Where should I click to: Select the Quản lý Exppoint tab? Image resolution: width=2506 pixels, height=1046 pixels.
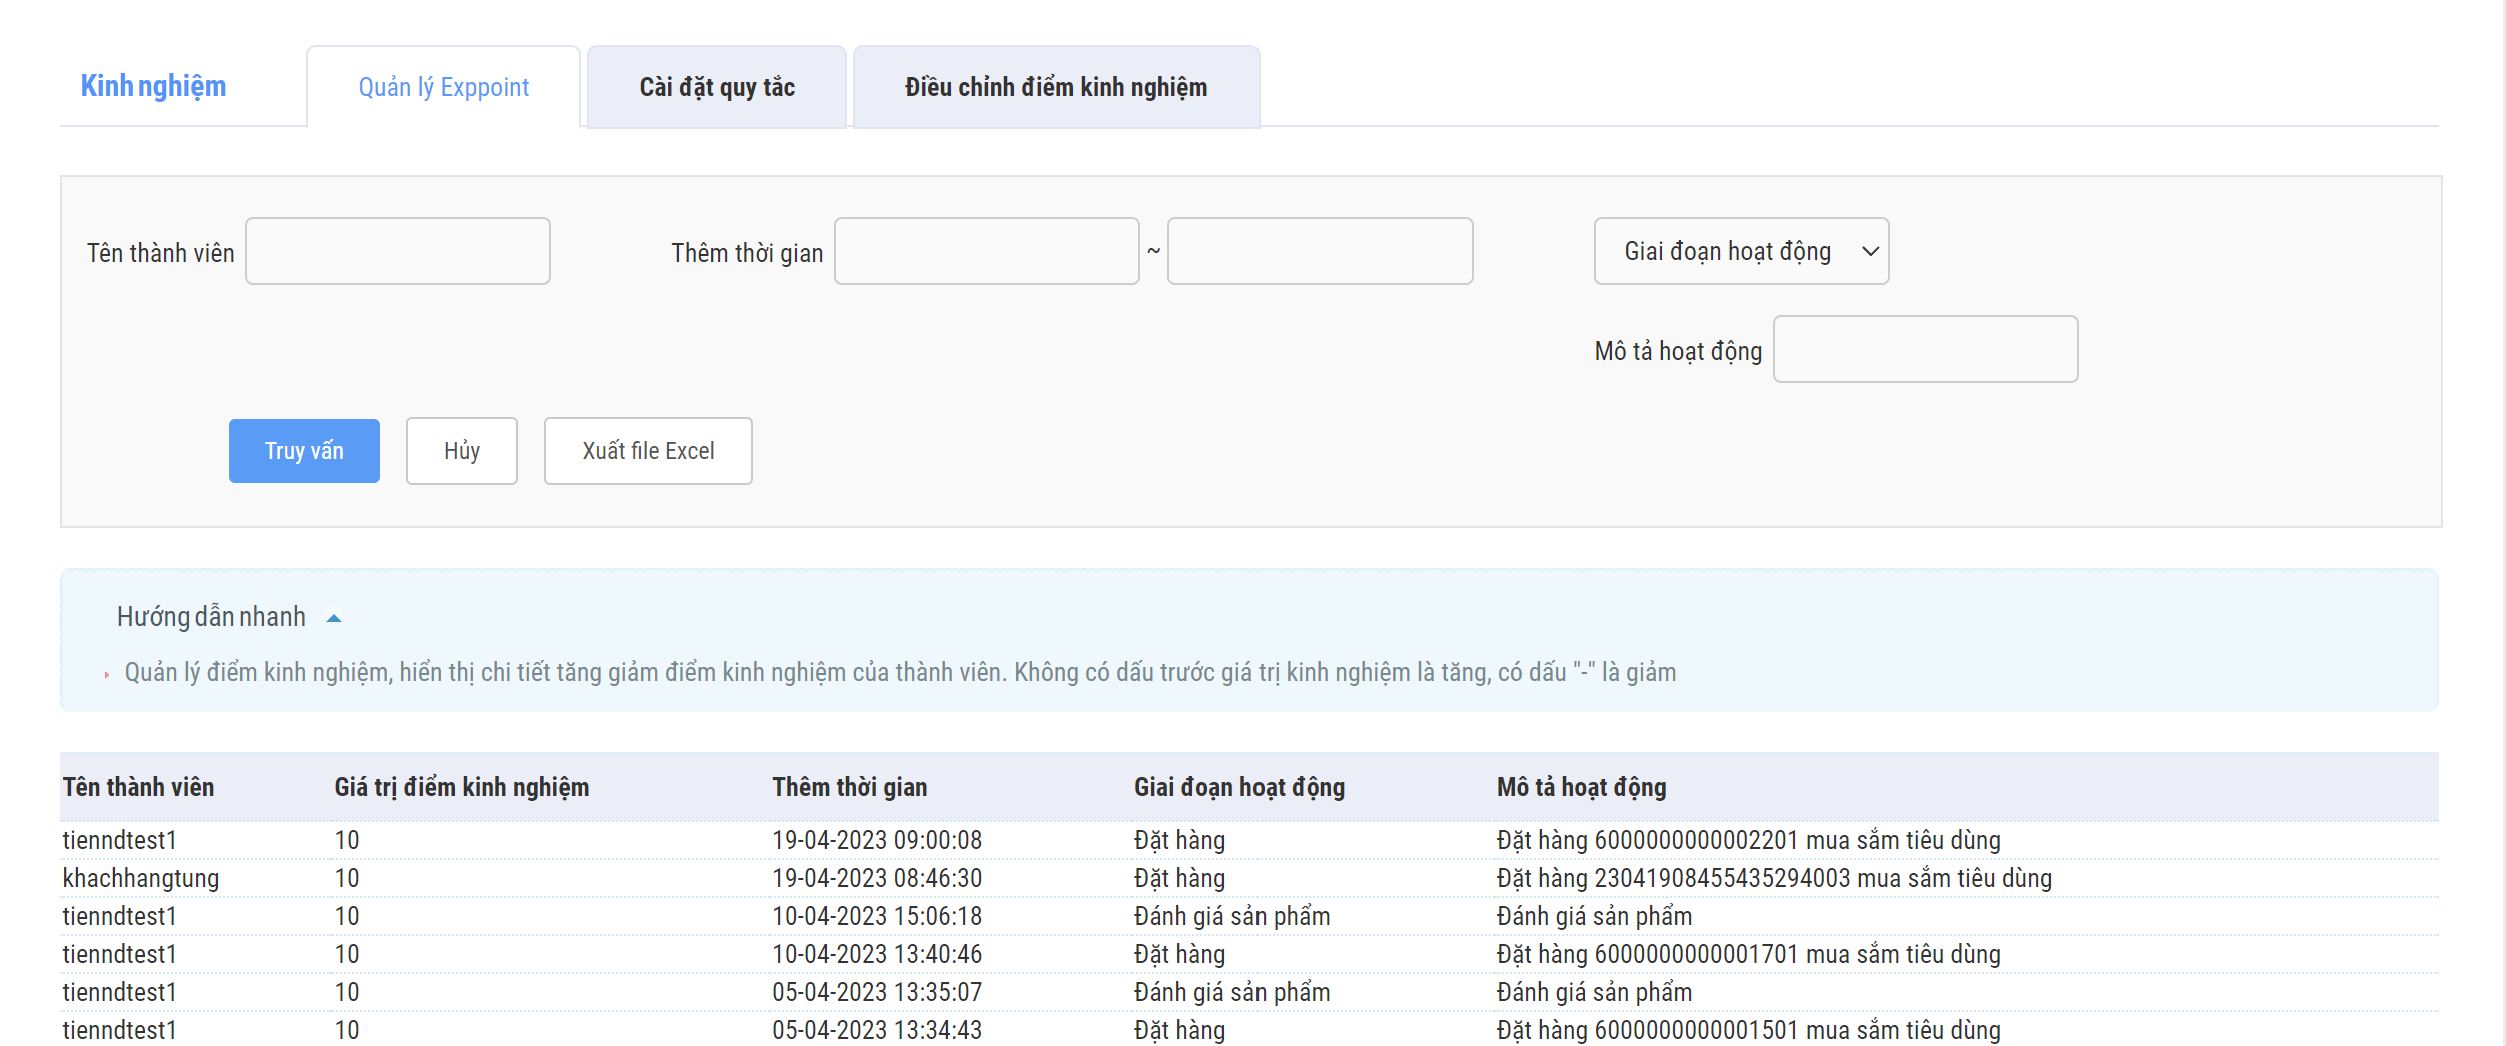click(443, 88)
